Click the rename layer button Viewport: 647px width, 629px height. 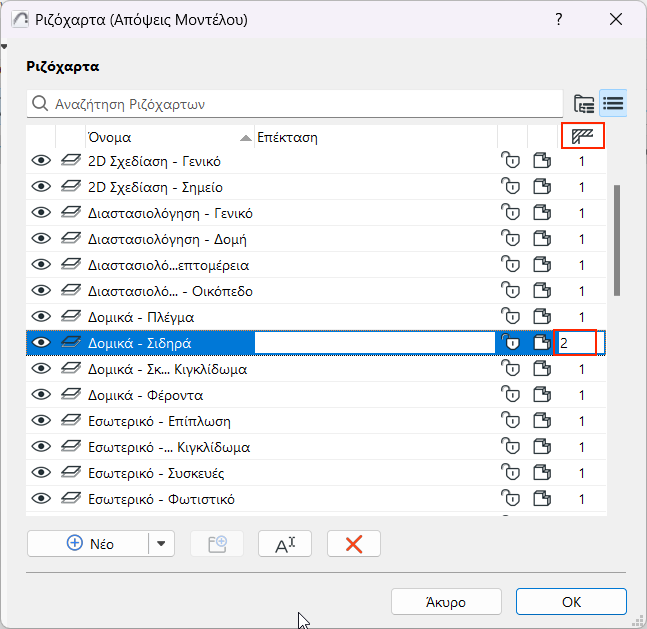[x=284, y=543]
